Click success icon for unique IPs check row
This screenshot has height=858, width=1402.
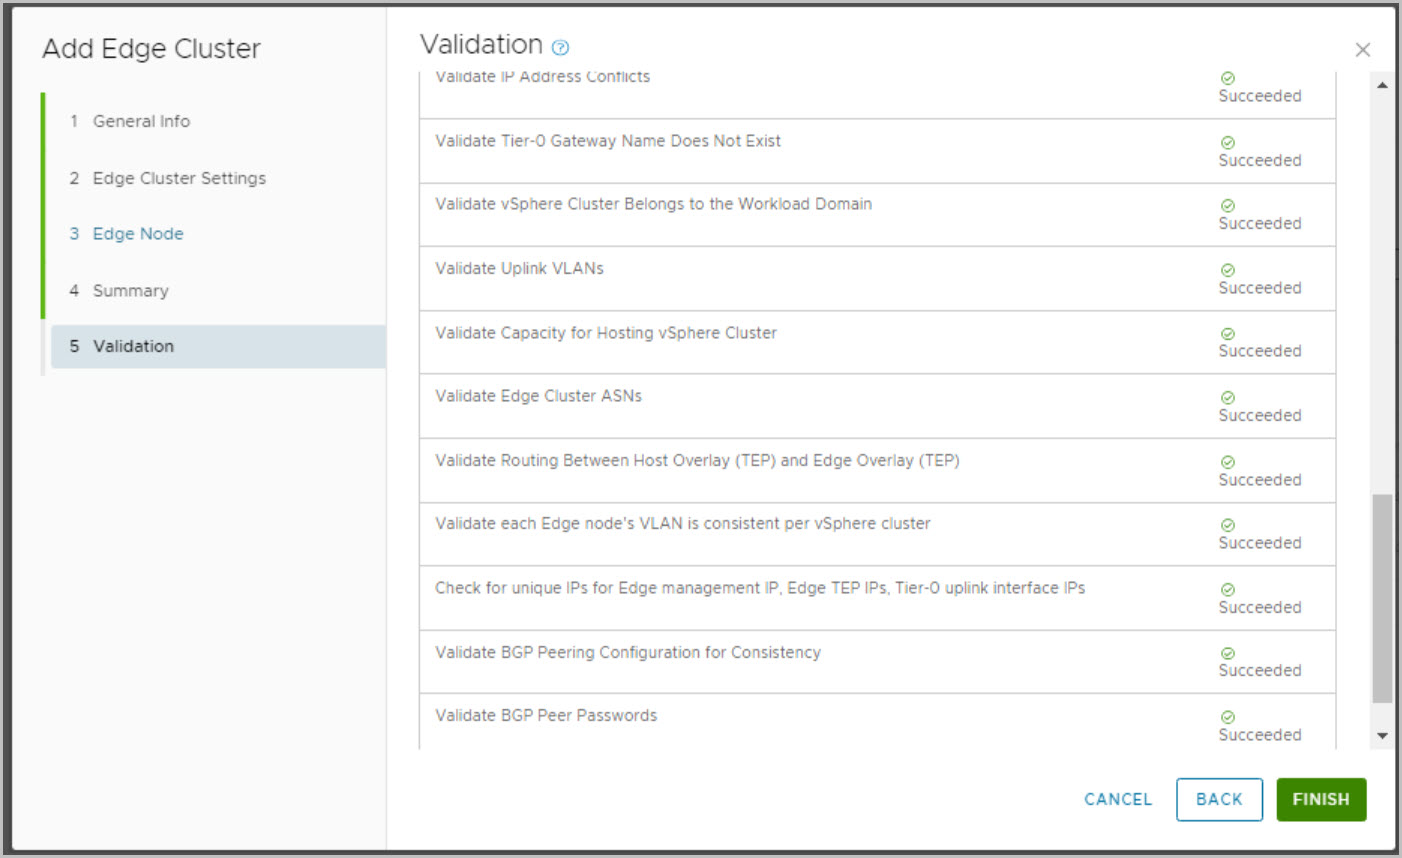1228,590
